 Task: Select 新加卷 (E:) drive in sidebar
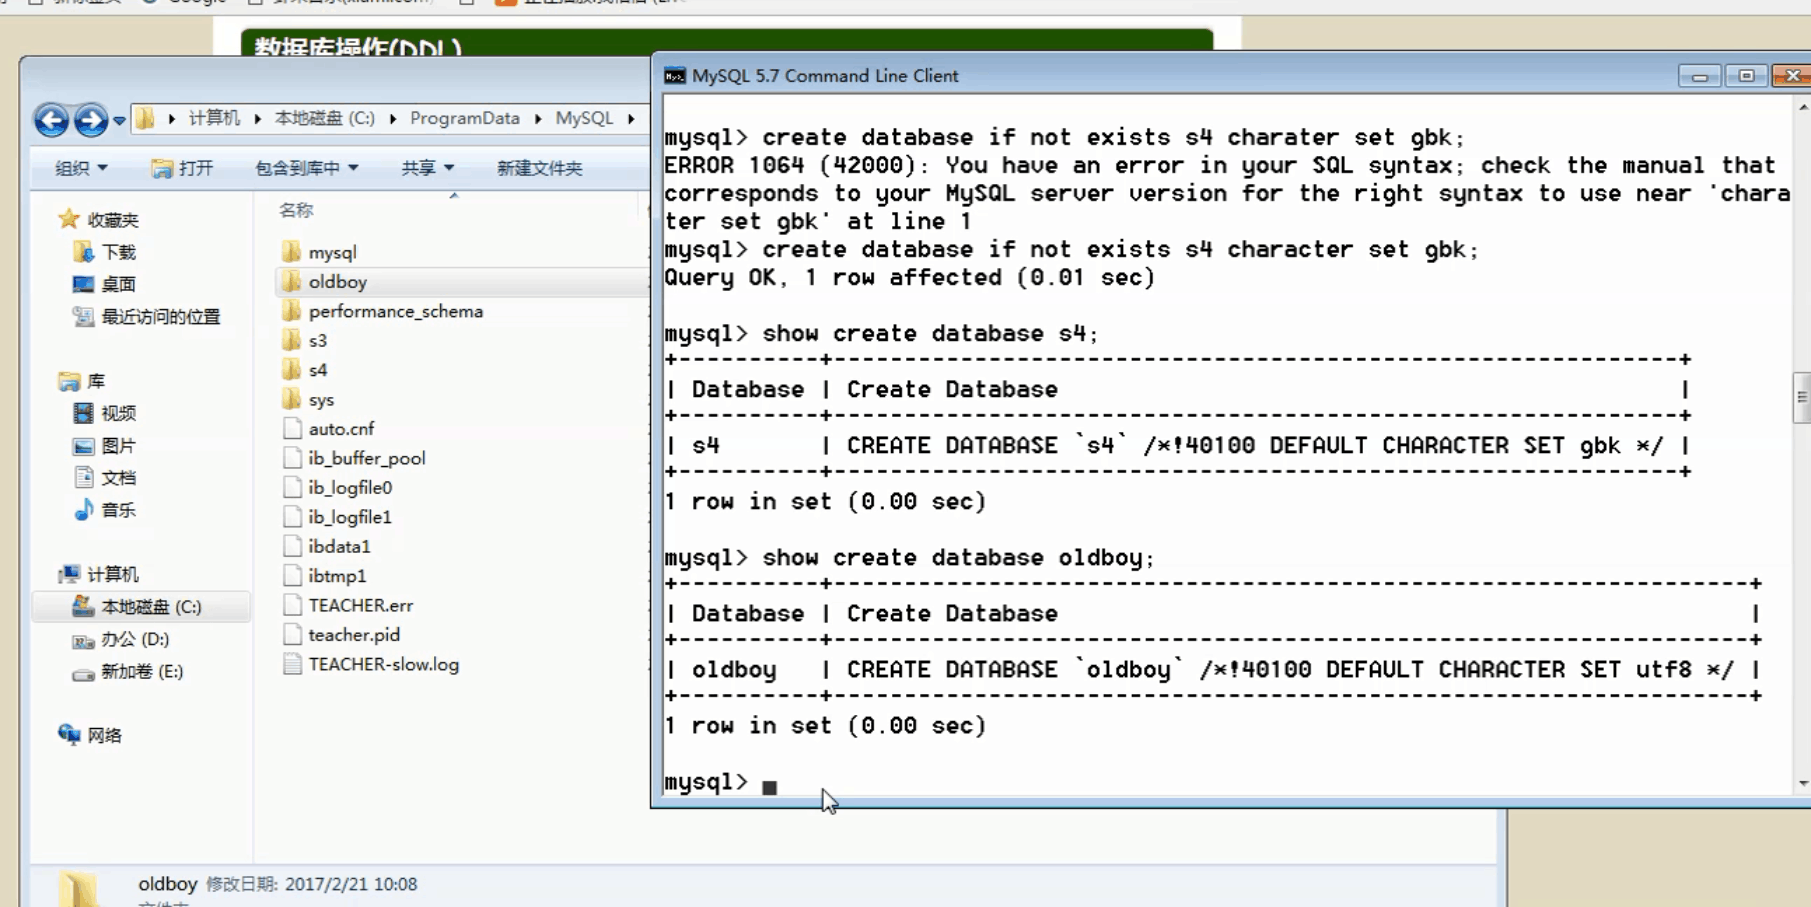[142, 671]
